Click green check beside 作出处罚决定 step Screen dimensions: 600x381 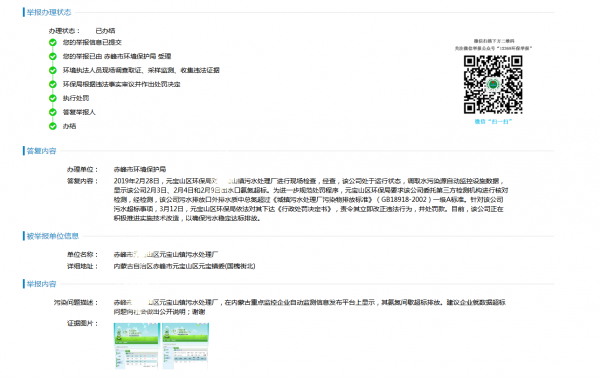click(x=53, y=84)
